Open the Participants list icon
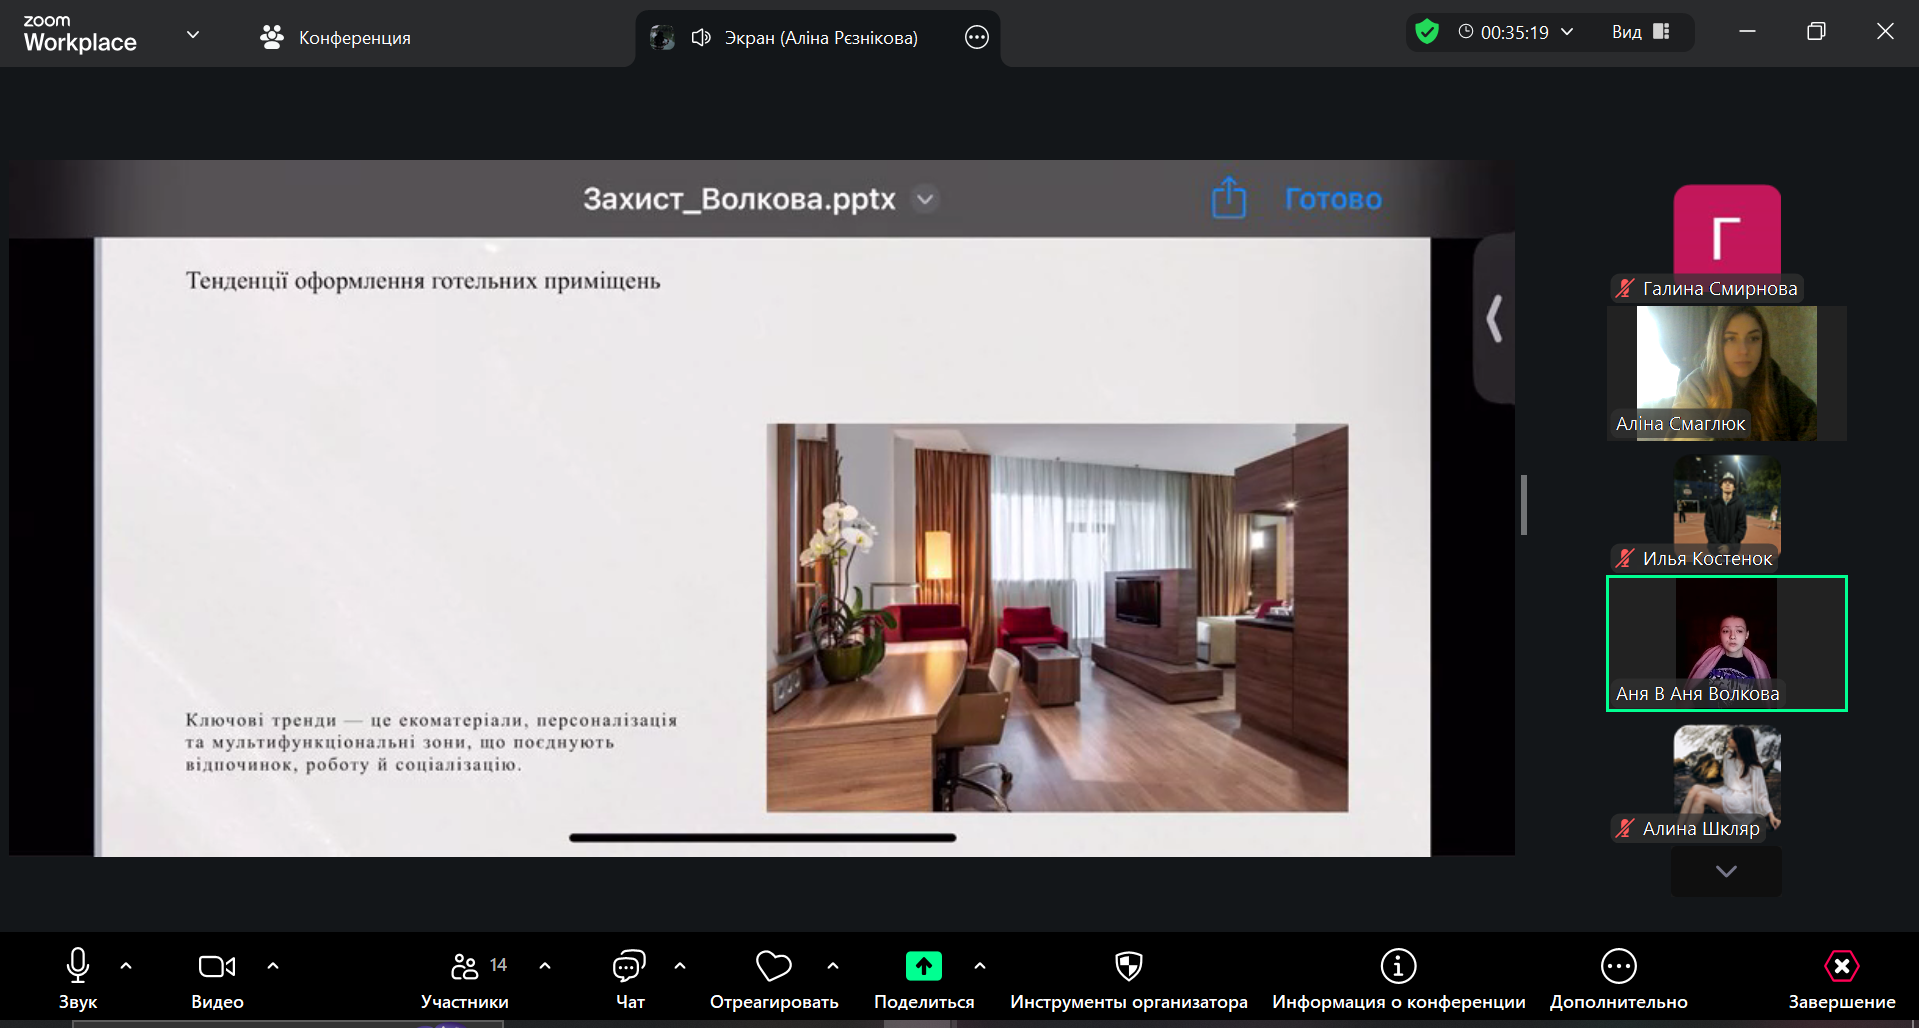The height and width of the screenshot is (1028, 1919). (465, 967)
